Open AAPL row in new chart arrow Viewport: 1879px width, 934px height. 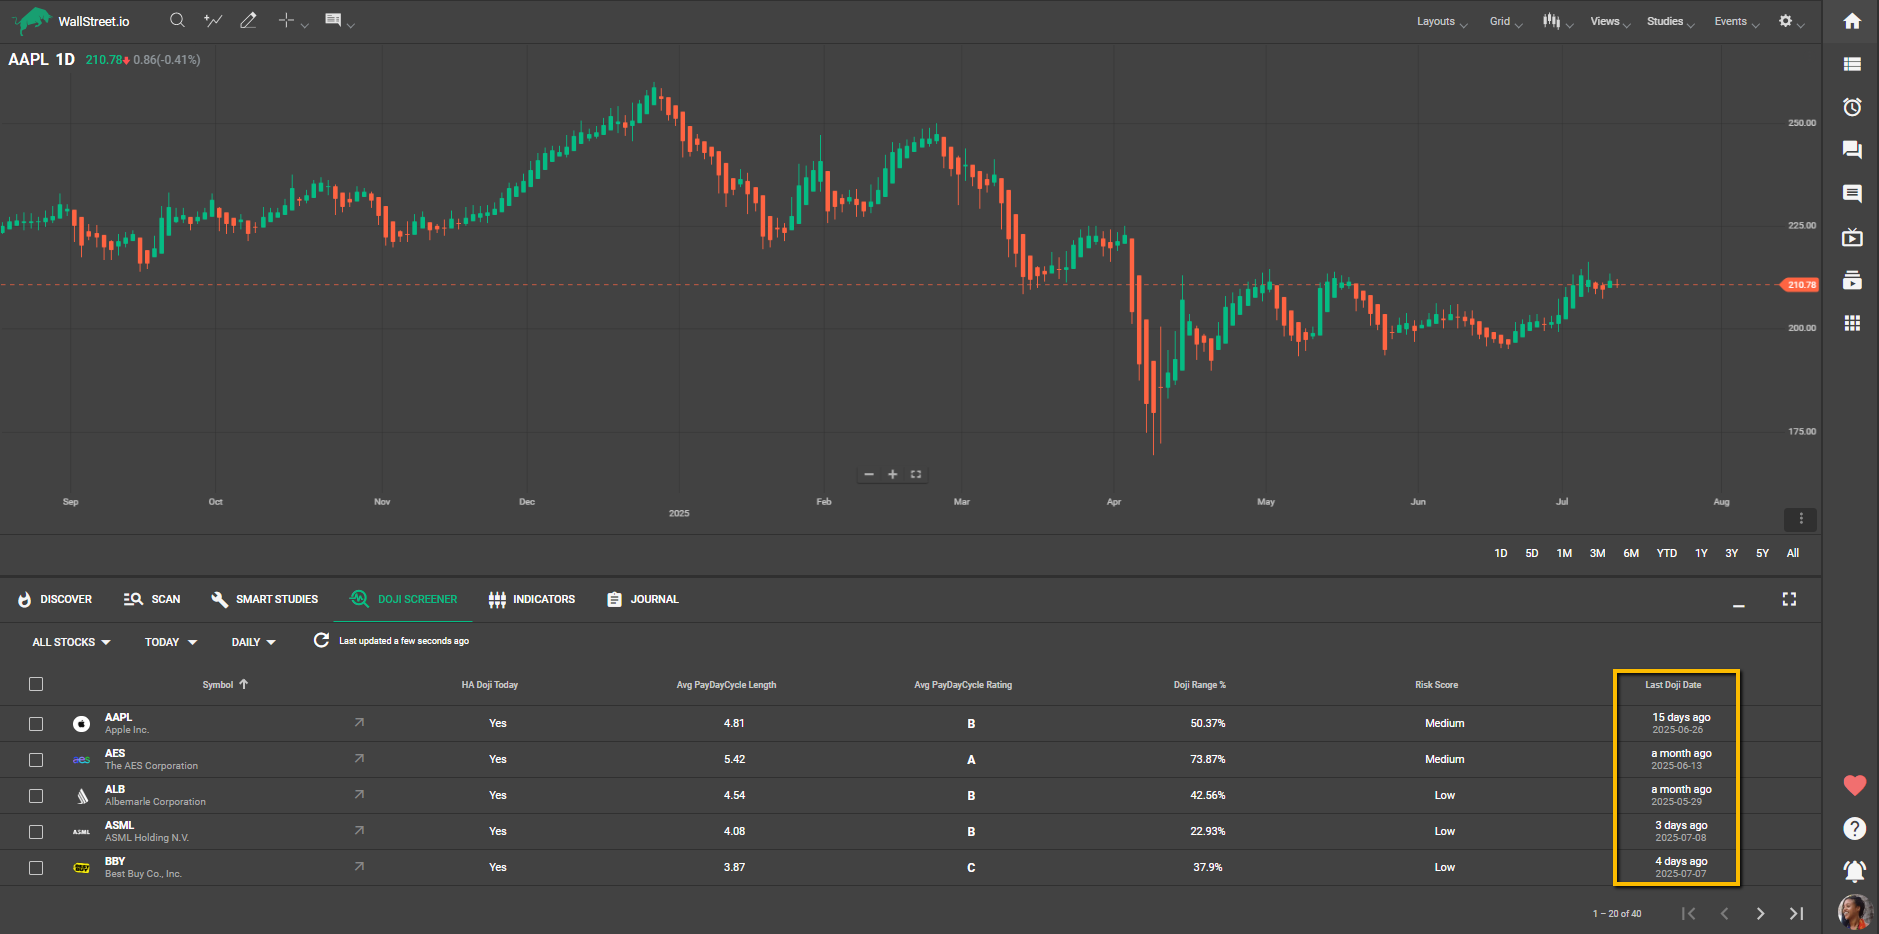tap(359, 722)
